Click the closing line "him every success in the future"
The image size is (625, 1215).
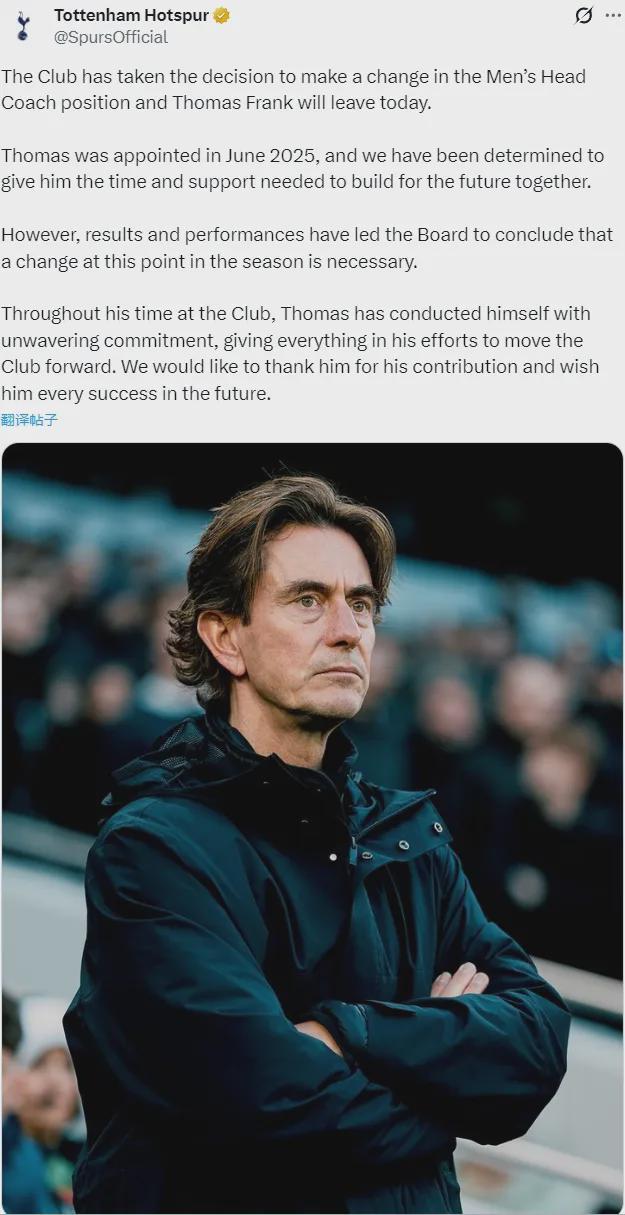[x=136, y=393]
